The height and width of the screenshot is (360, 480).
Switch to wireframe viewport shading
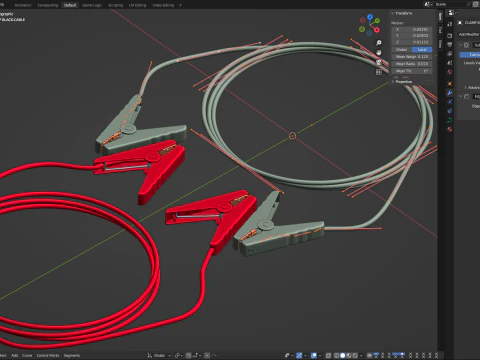coord(336,355)
